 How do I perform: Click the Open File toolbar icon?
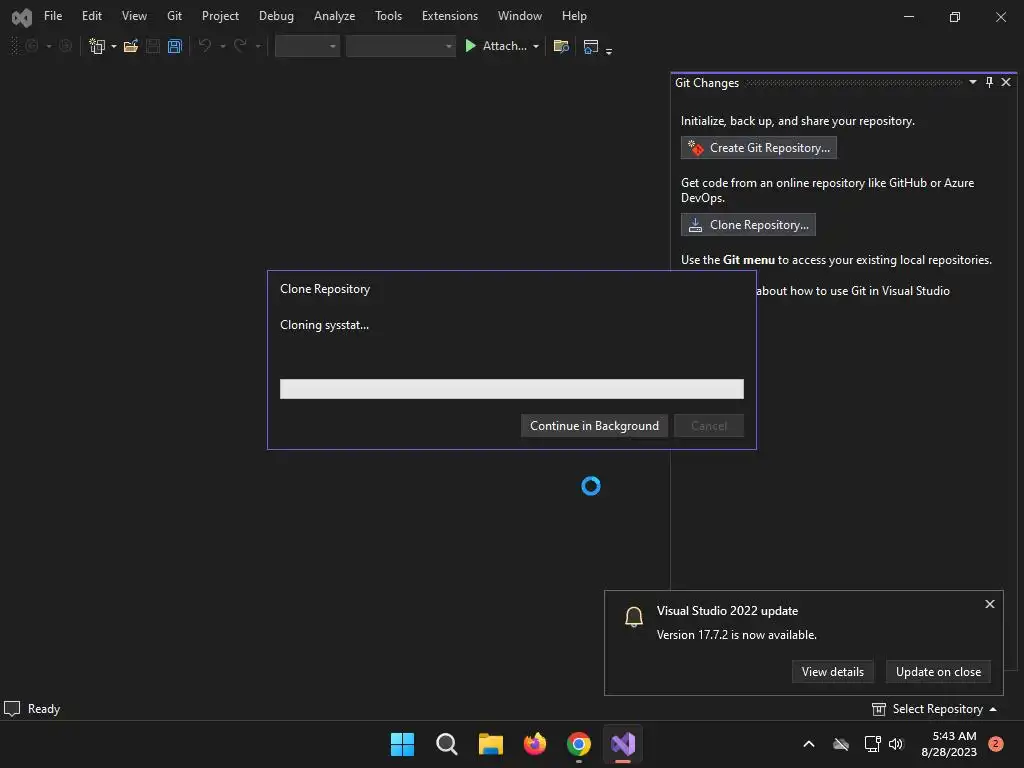point(131,46)
